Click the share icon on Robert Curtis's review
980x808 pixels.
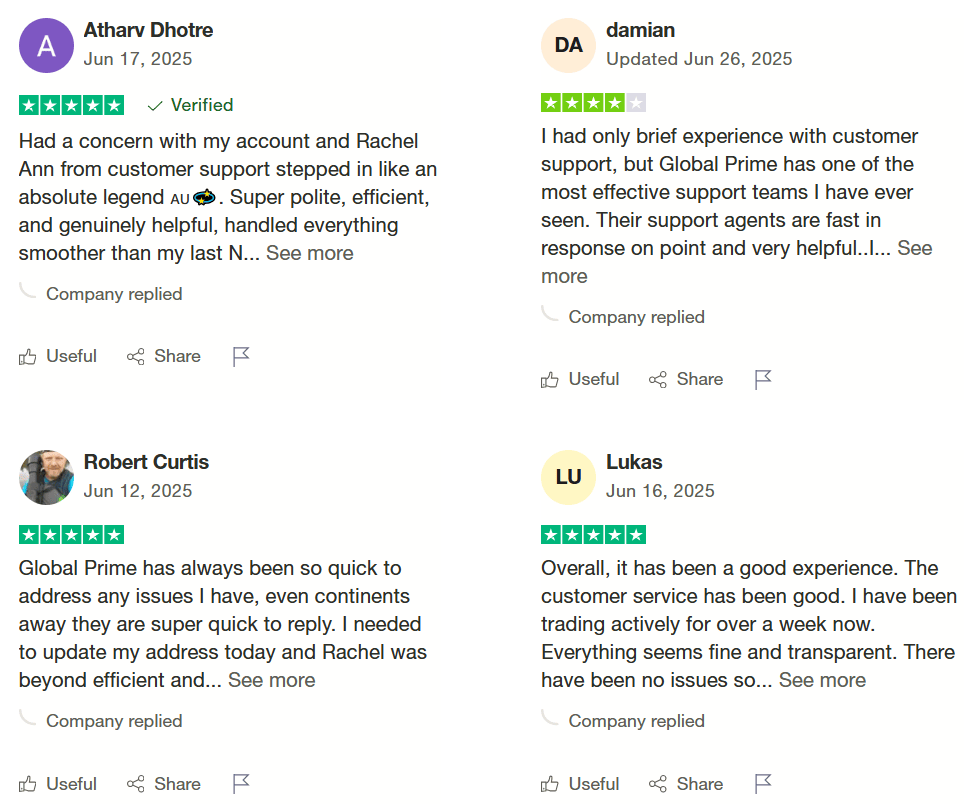coord(136,784)
